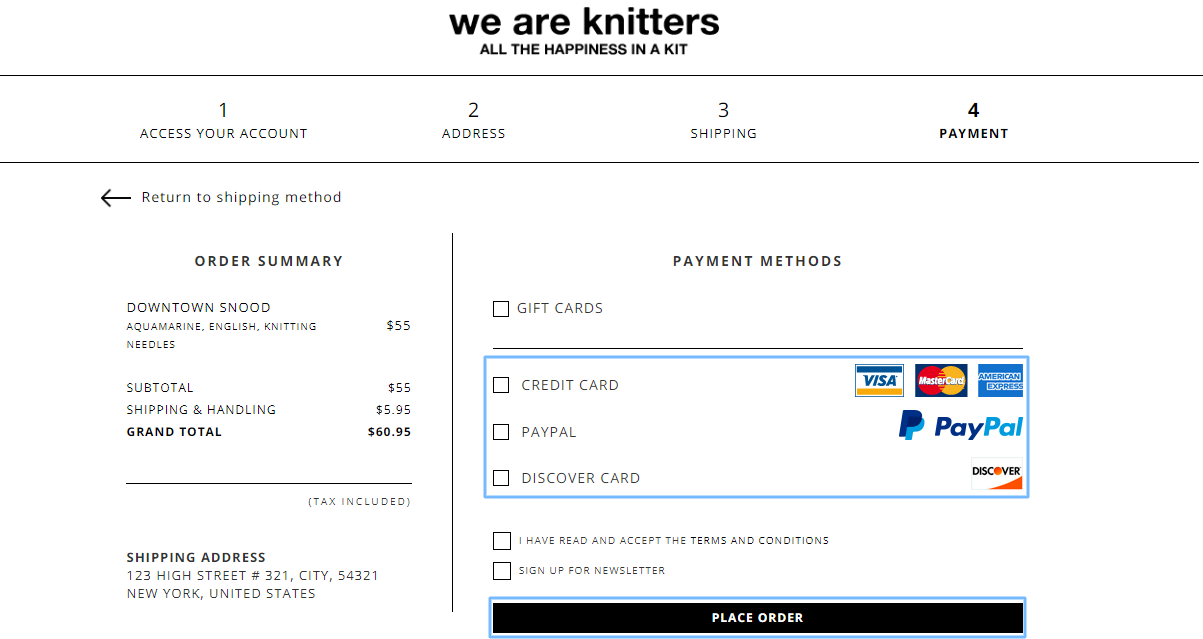The width and height of the screenshot is (1203, 639).
Task: Go to step 2 Address
Action: (x=474, y=120)
